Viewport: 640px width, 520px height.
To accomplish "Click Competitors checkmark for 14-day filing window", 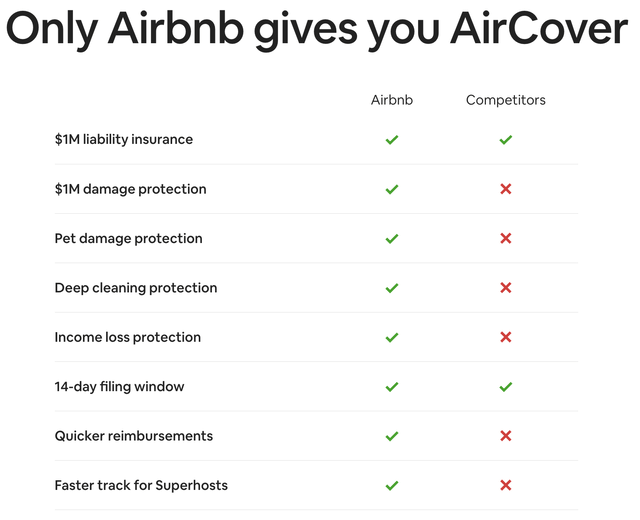I will (505, 387).
